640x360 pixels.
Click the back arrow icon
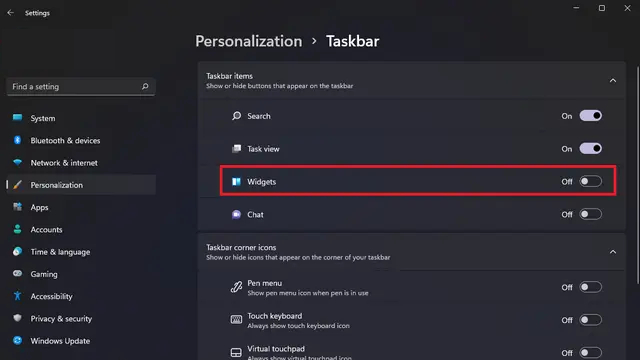[x=10, y=13]
